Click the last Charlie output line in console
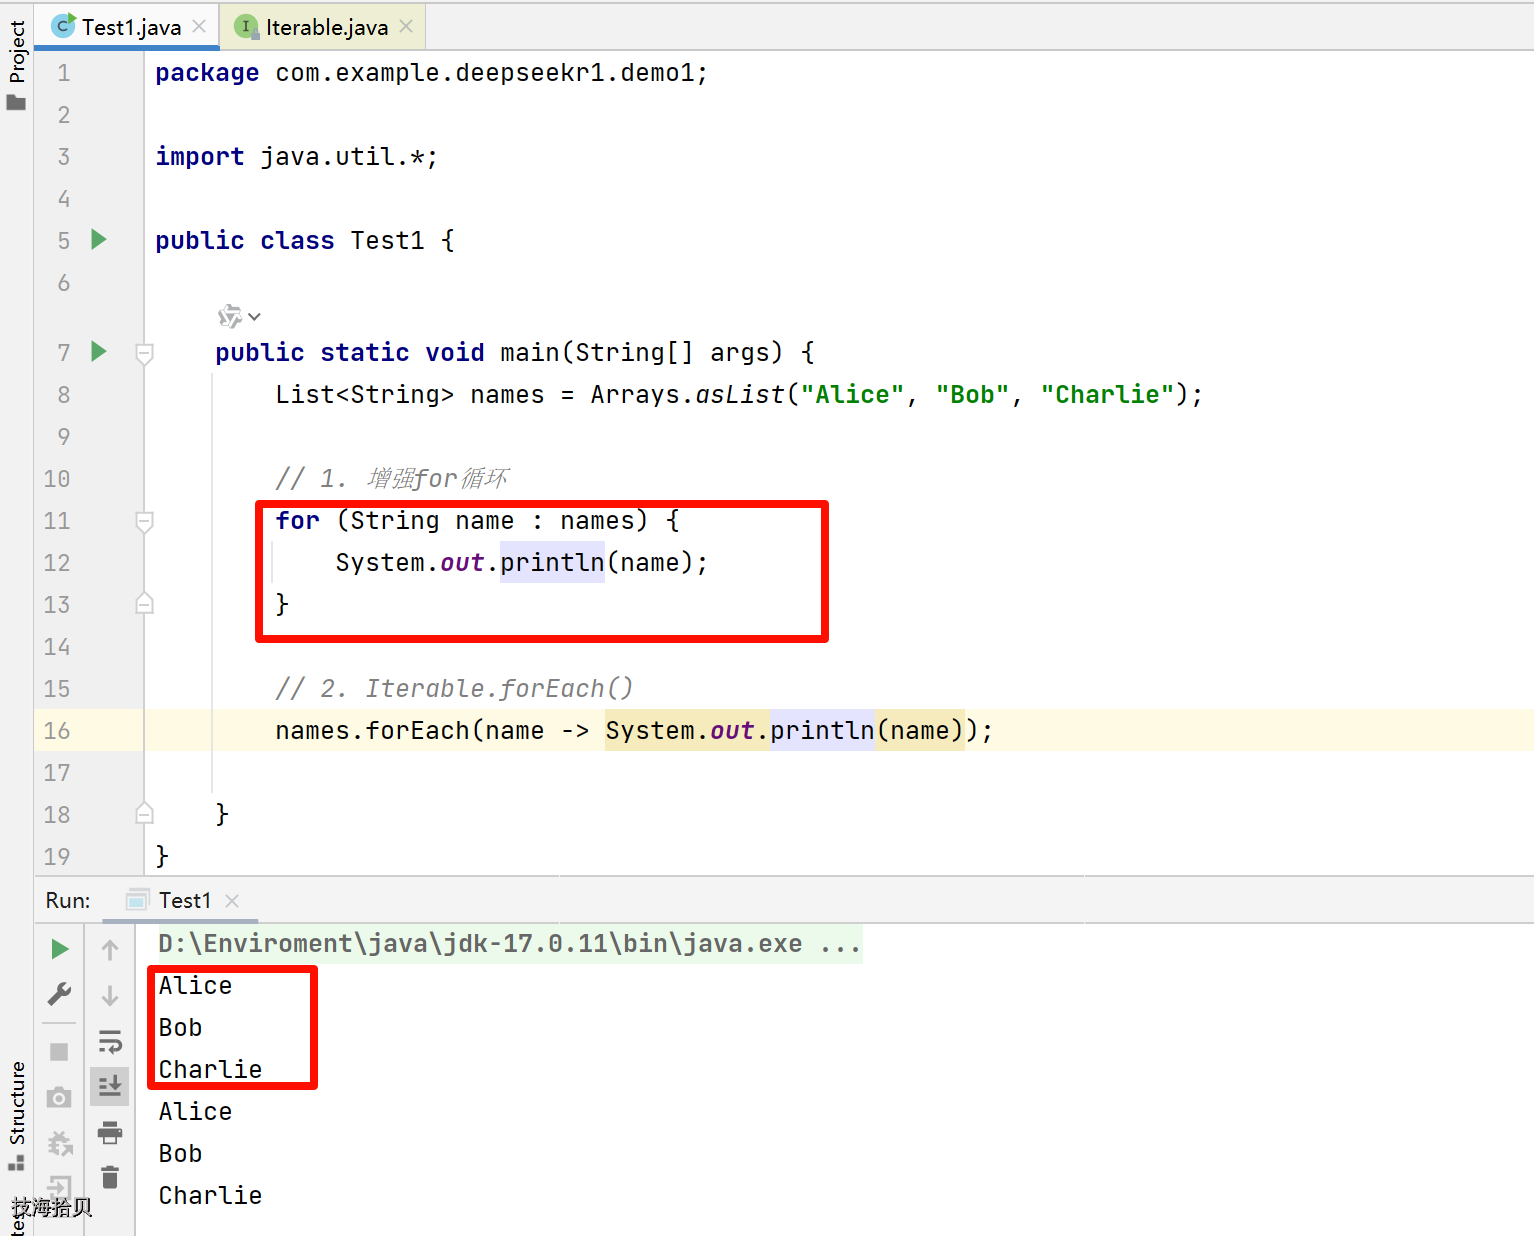The height and width of the screenshot is (1236, 1534). (210, 1196)
